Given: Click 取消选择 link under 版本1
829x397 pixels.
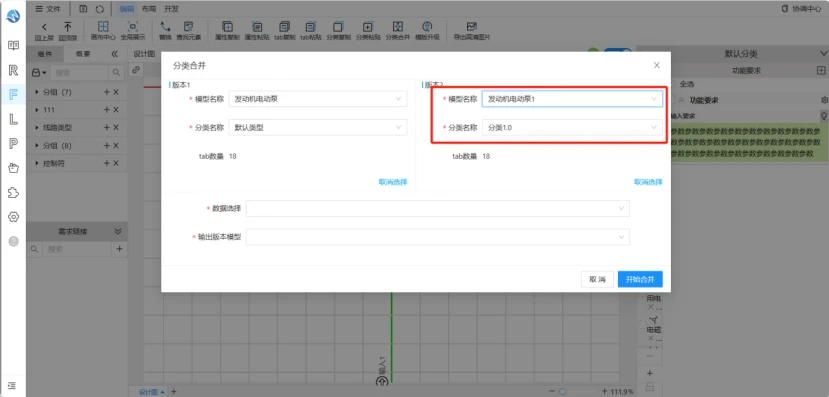Looking at the screenshot, I should pyautogui.click(x=392, y=182).
